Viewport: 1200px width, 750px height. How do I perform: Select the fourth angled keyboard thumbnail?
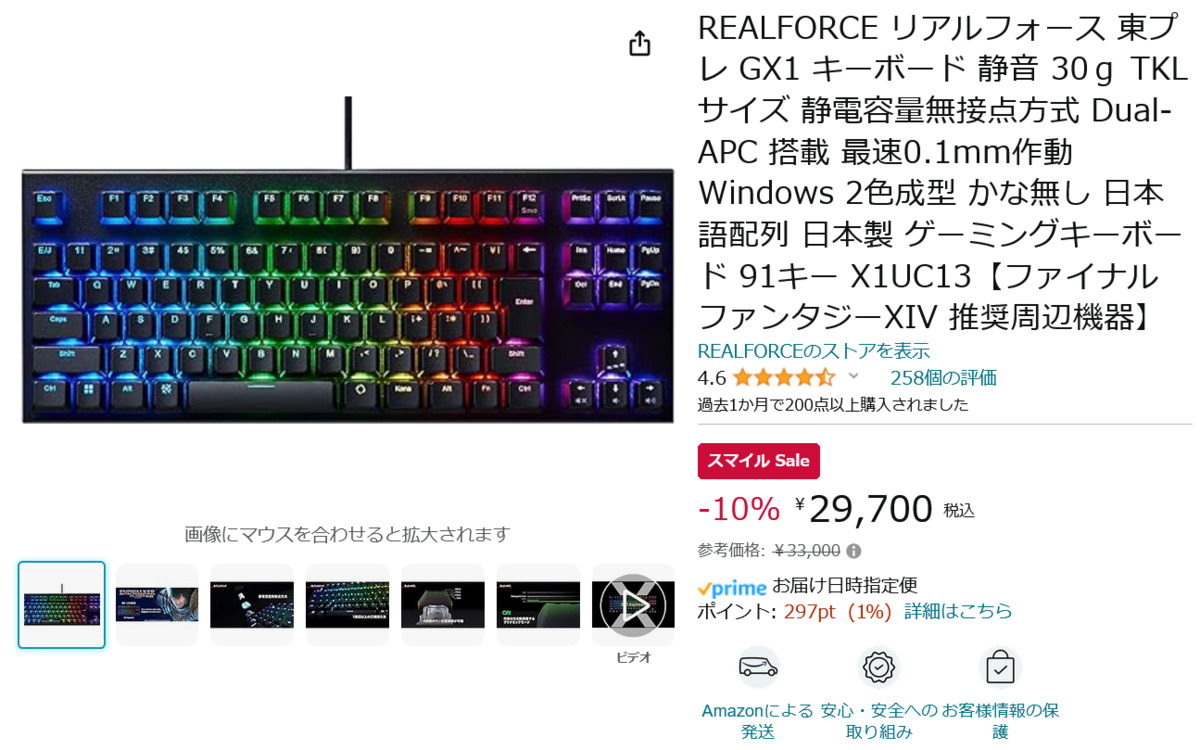click(347, 605)
